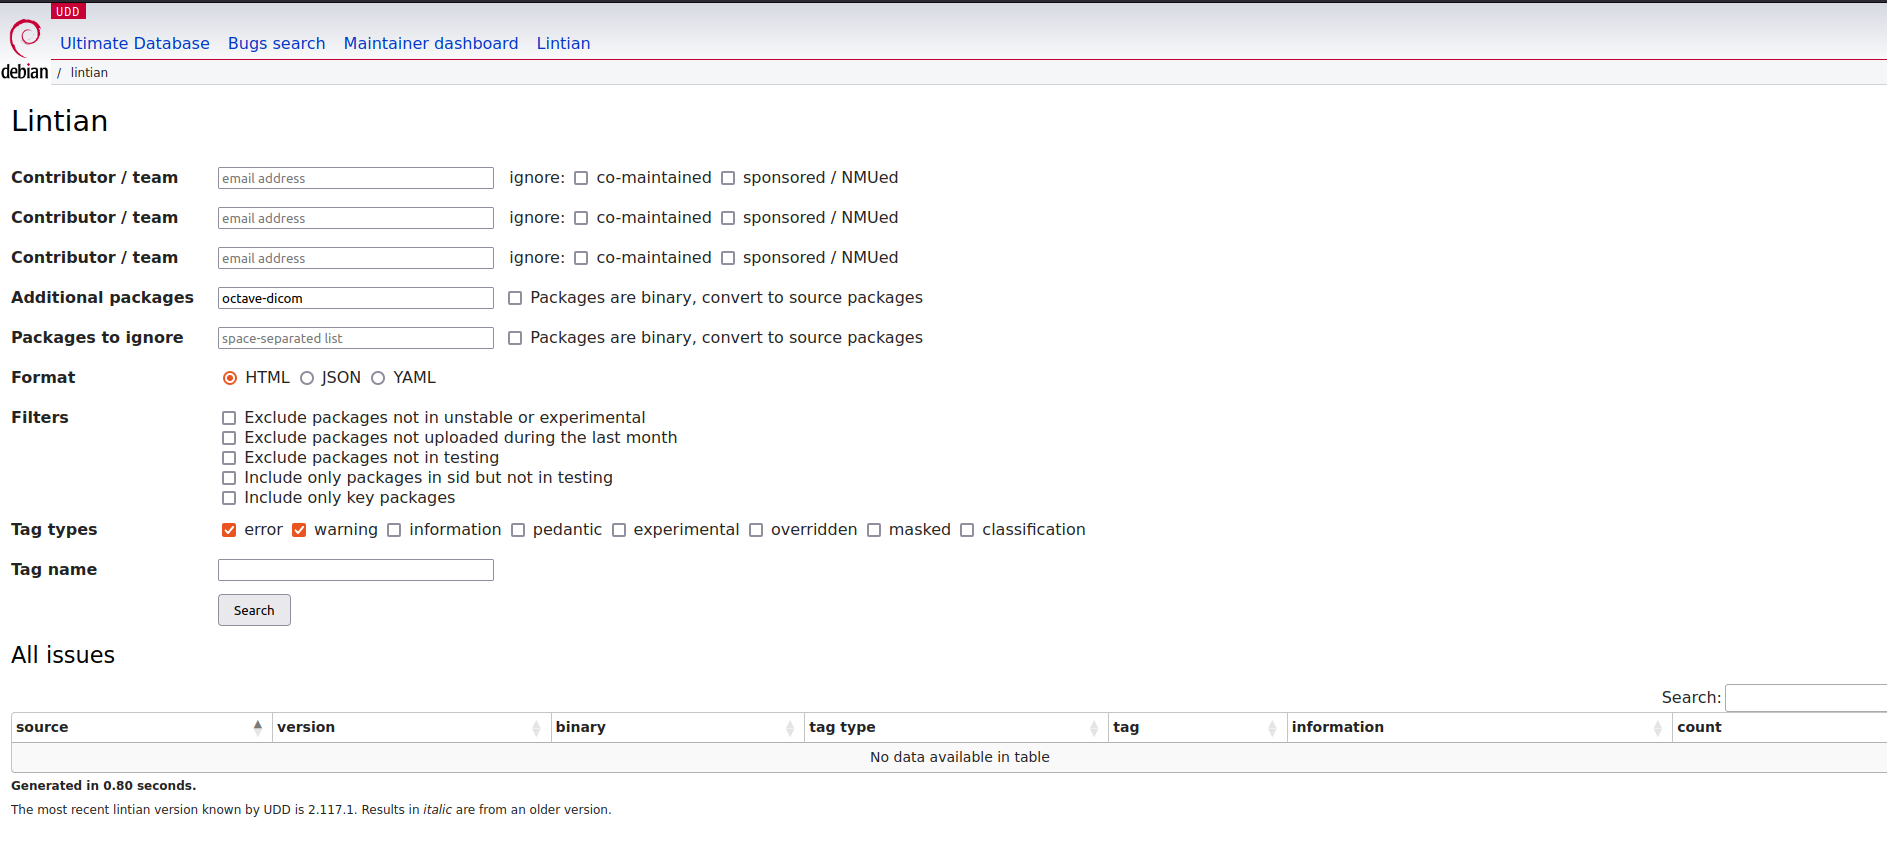
Task: Check sponsored / NMUed for third contributor
Action: 728,258
